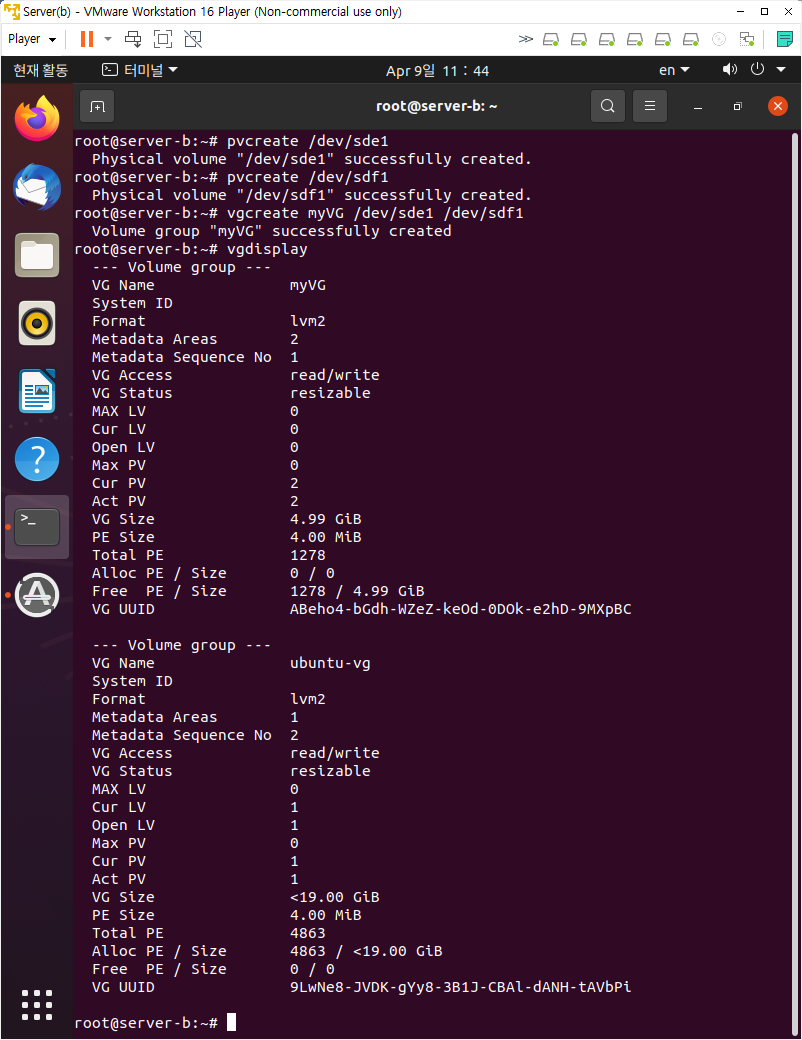Show applications grid at dock bottom
The image size is (802, 1040).
(x=37, y=1005)
